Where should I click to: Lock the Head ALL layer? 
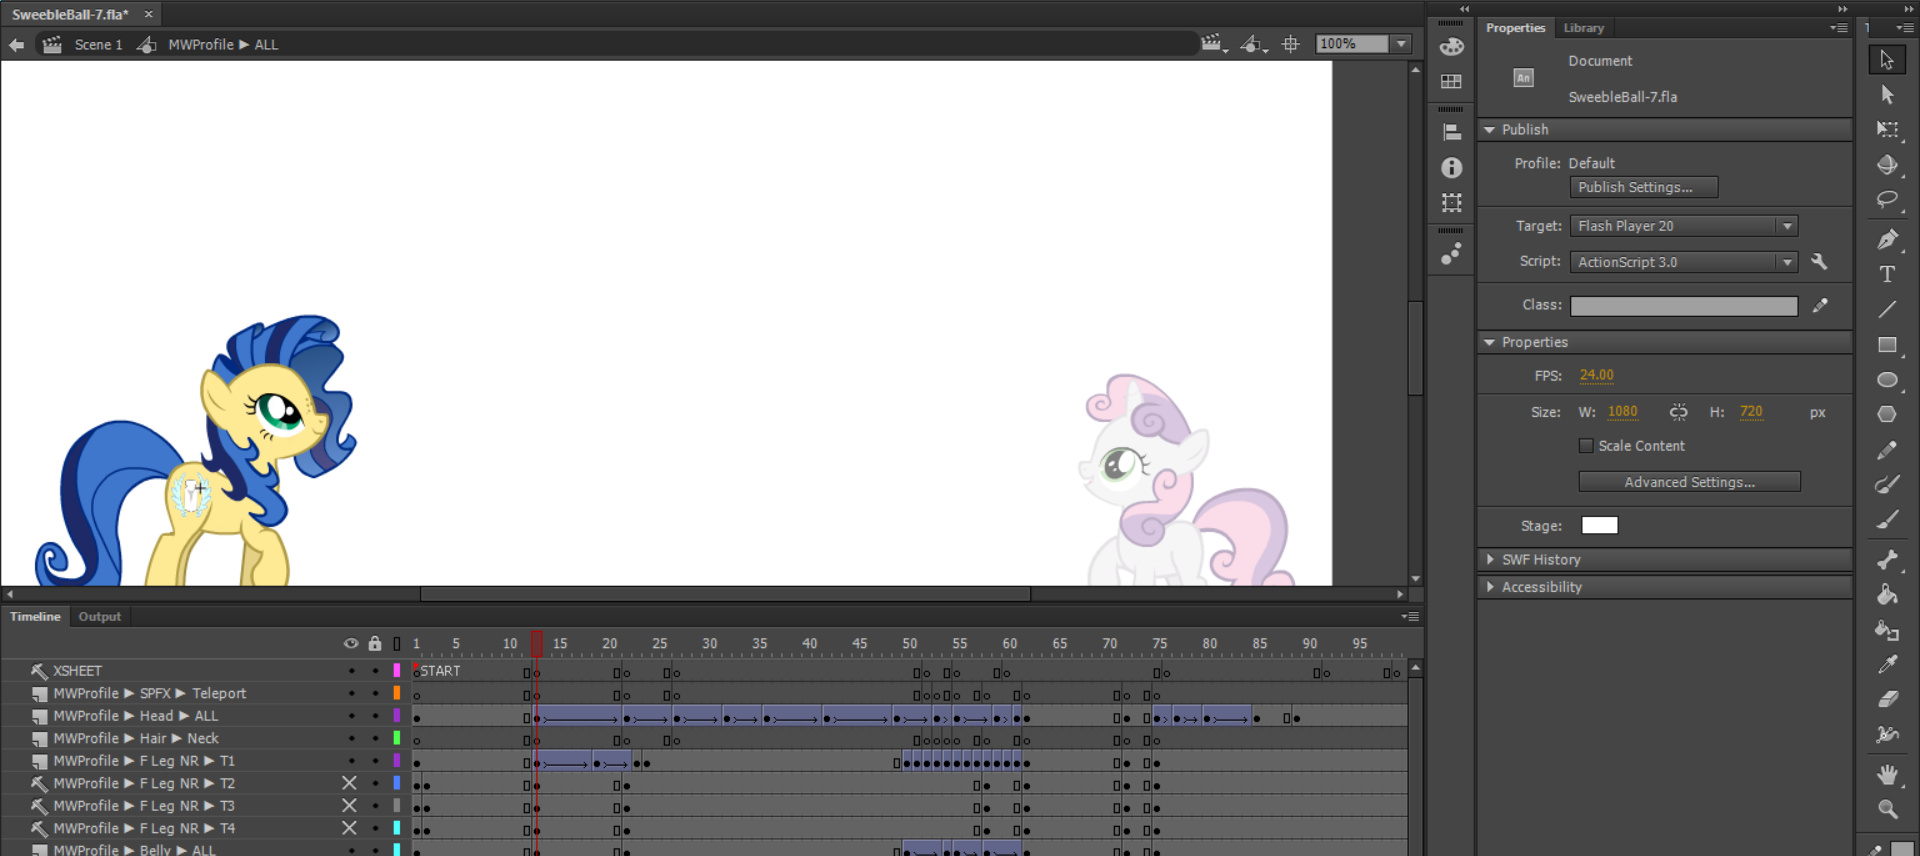[x=375, y=716]
